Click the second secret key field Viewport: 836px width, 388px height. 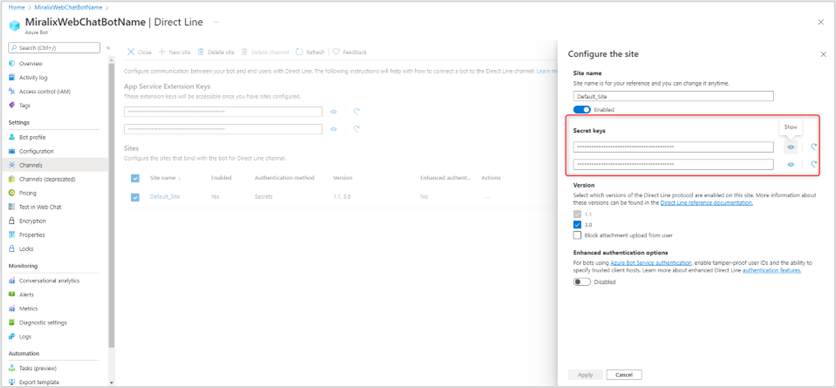tap(673, 164)
